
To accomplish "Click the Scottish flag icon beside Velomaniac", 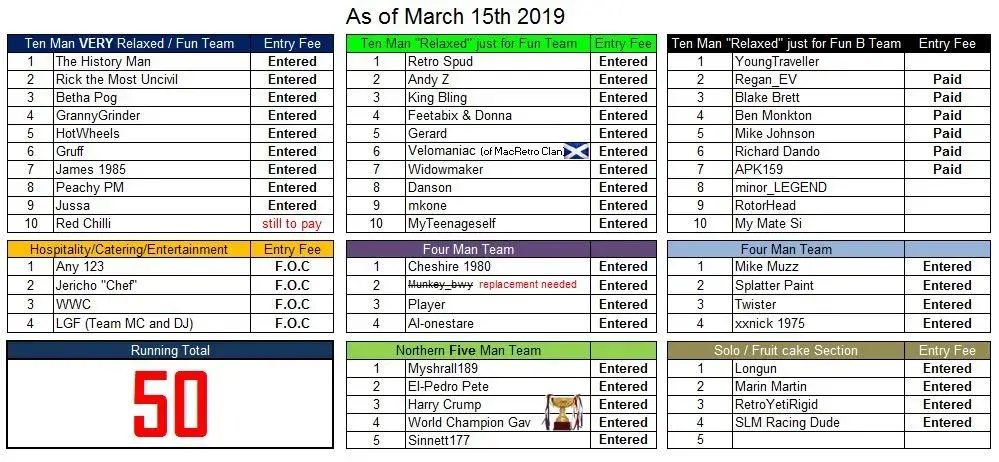I will pos(577,152).
